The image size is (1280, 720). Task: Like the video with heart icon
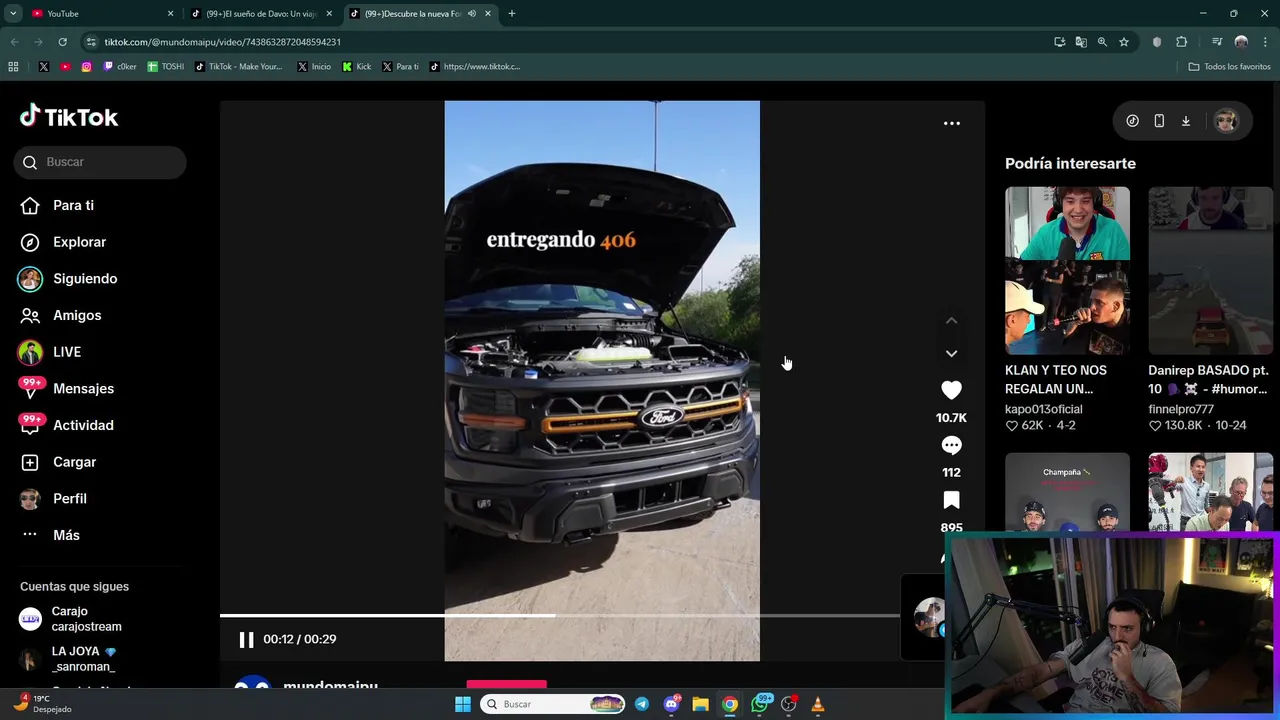coord(951,390)
